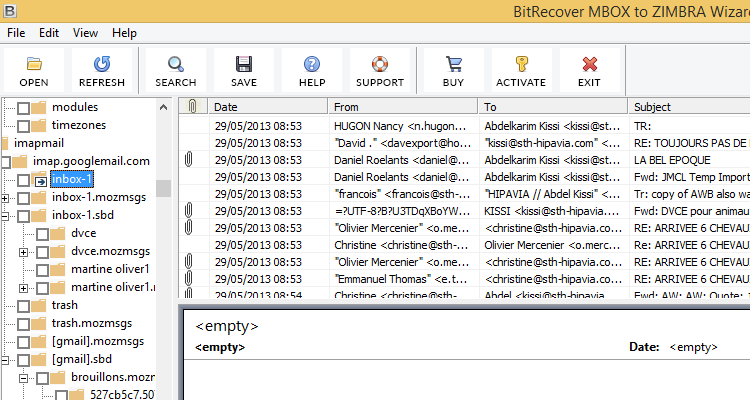Collapse the inbox-1.sbd tree node
The width and height of the screenshot is (750, 400).
click(5, 216)
